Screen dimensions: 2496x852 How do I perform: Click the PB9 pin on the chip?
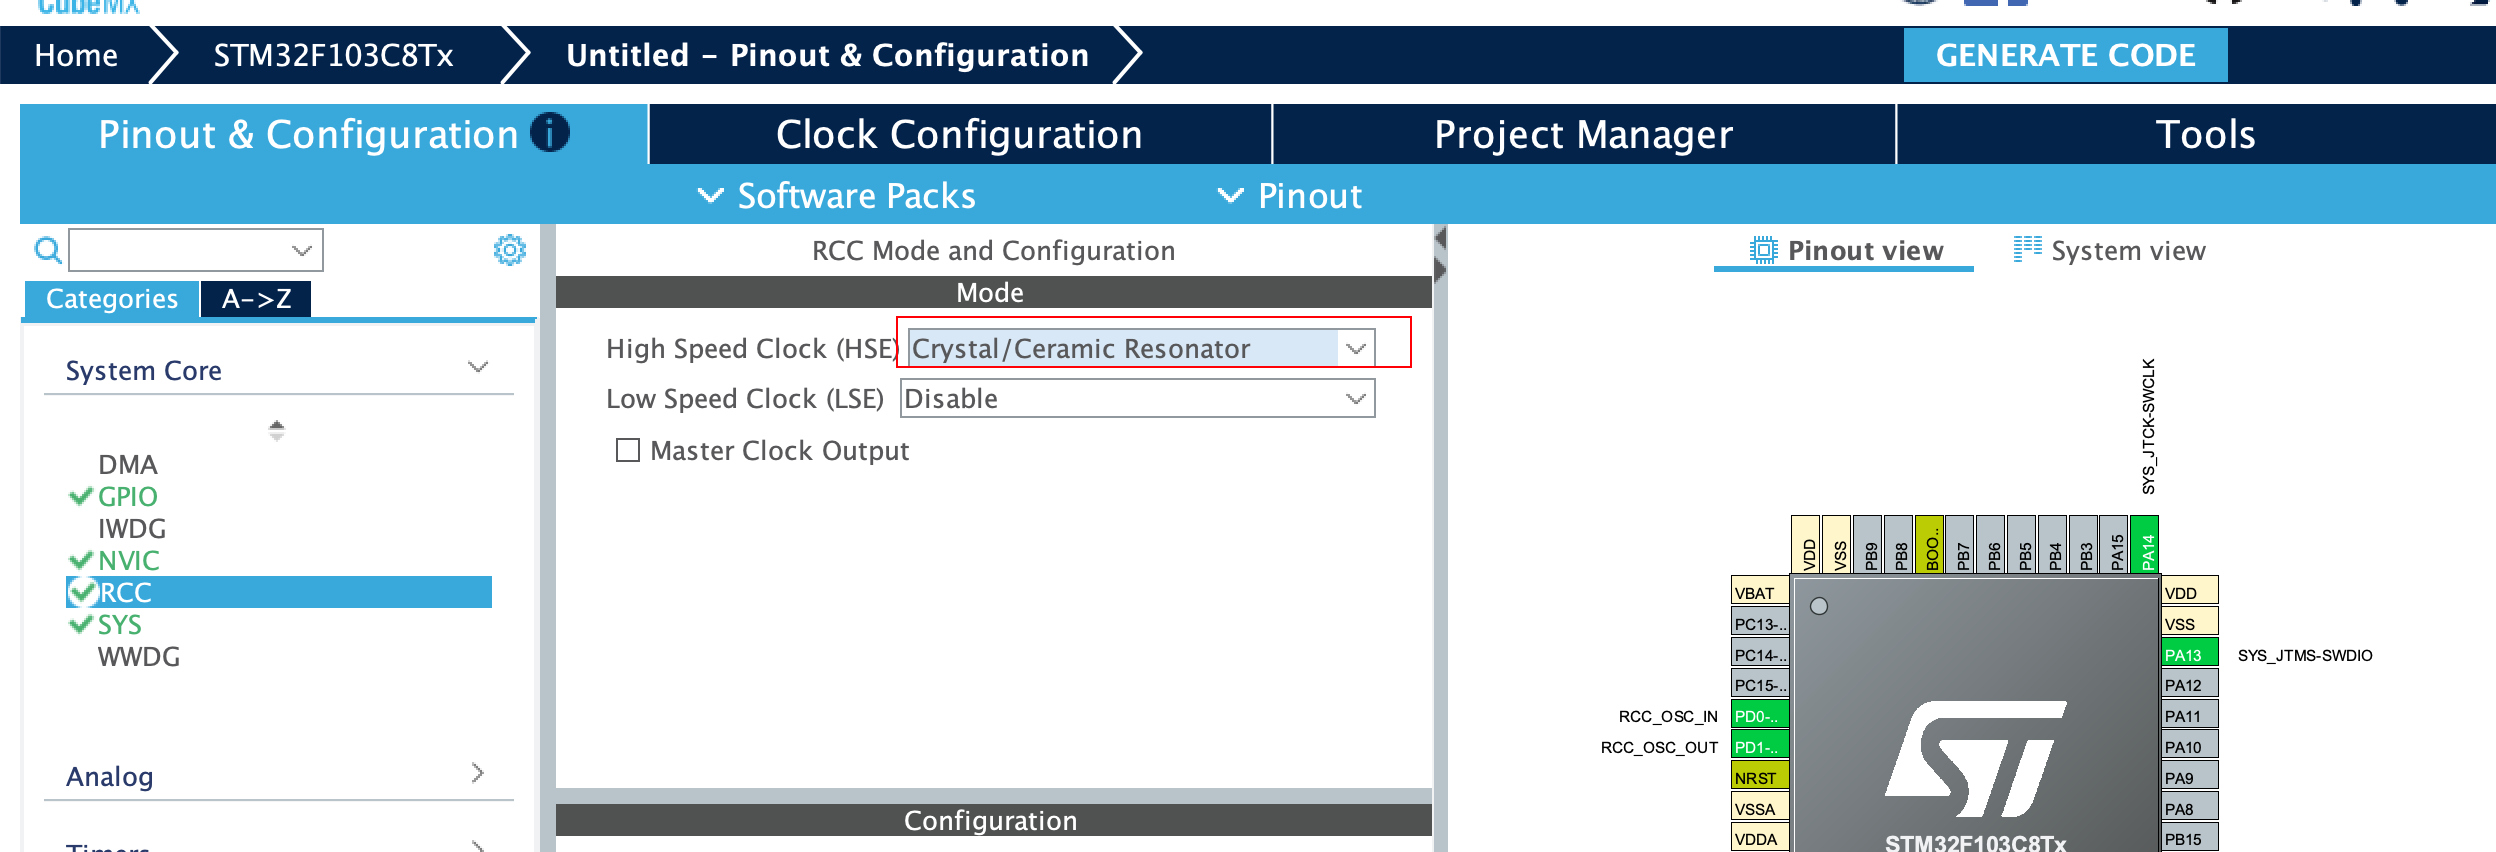pos(1868,544)
